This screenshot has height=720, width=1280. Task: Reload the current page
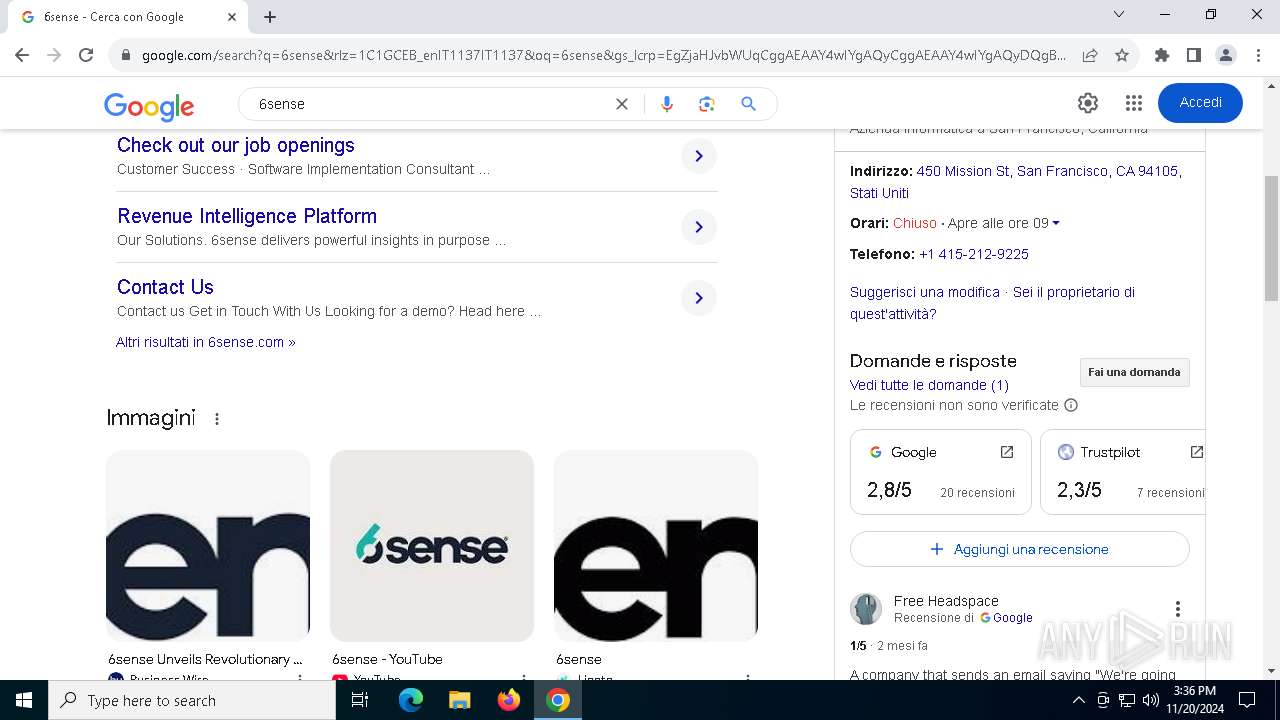pos(86,55)
